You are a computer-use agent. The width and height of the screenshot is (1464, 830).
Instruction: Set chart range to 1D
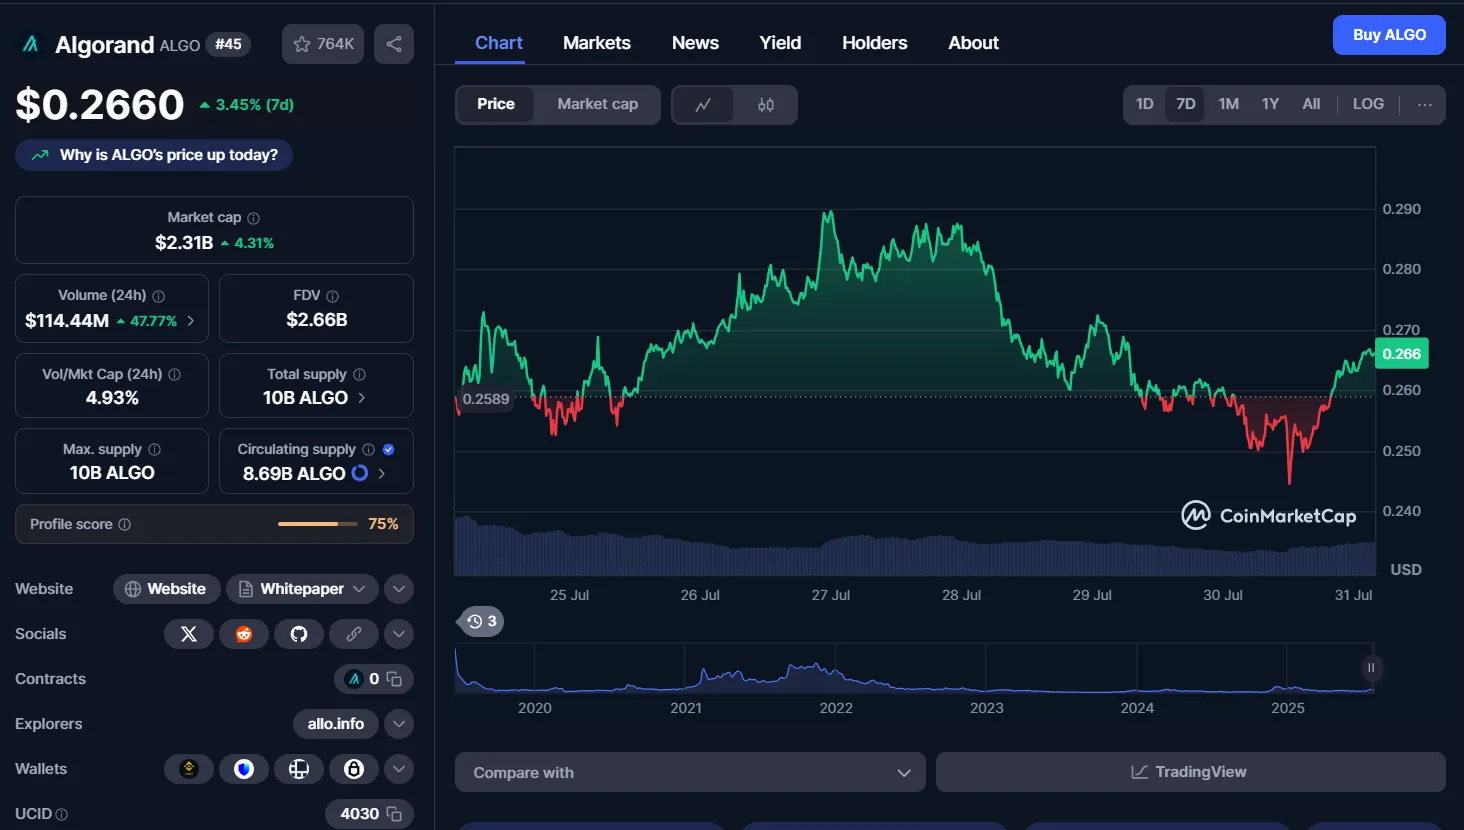coord(1145,104)
